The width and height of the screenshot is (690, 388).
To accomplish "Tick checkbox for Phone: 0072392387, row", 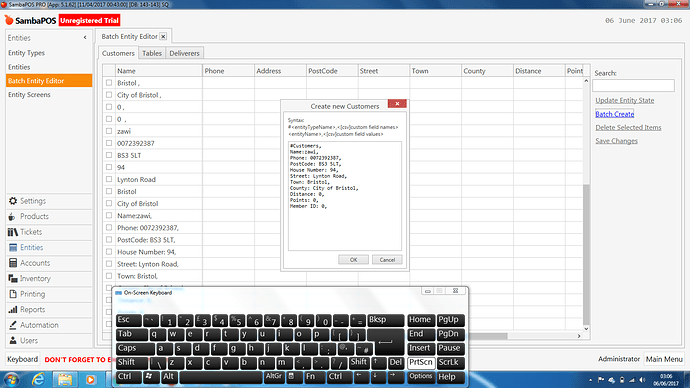I will coord(109,227).
